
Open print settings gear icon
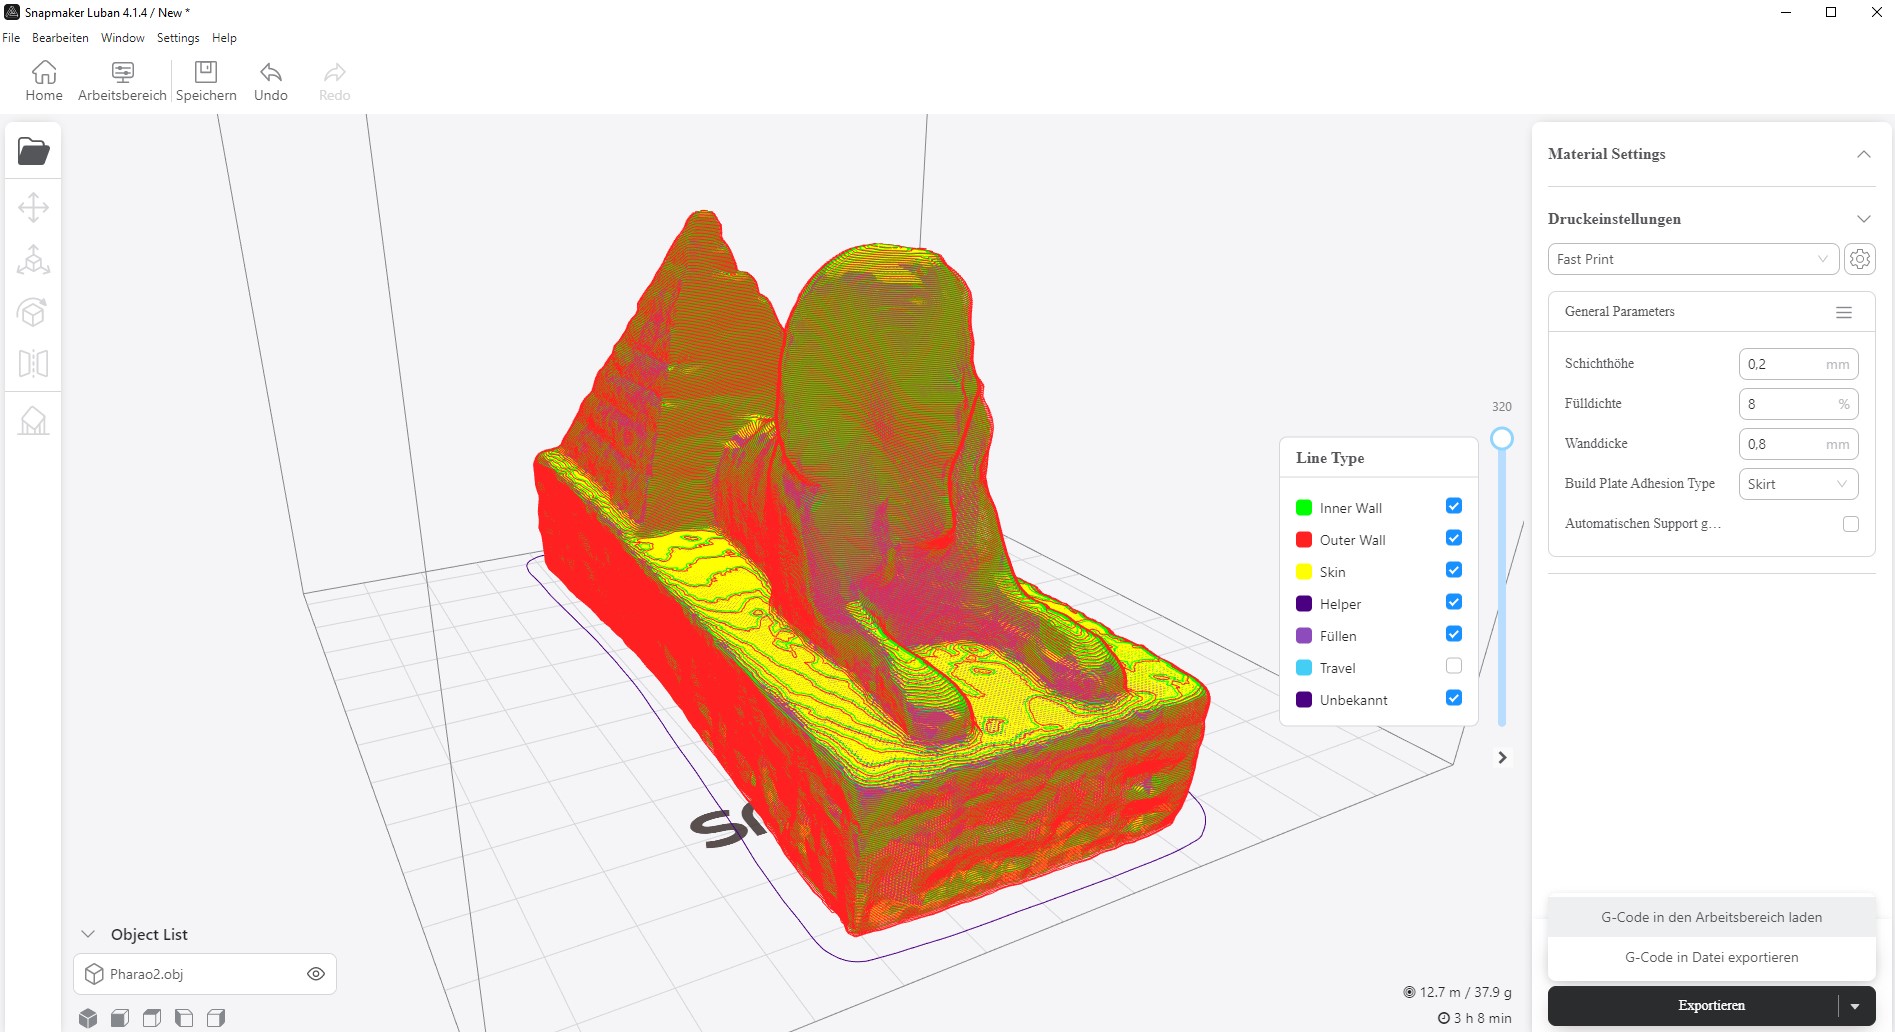tap(1859, 259)
